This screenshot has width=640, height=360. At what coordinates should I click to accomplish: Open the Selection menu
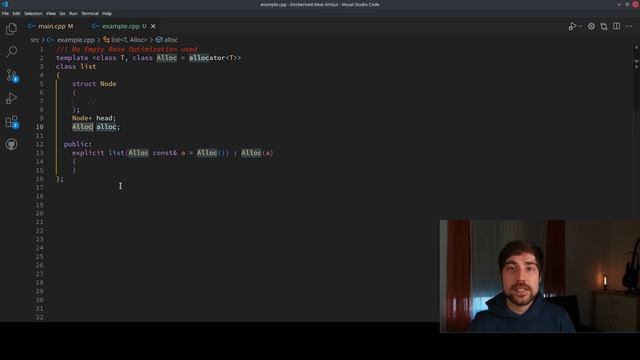(x=33, y=13)
